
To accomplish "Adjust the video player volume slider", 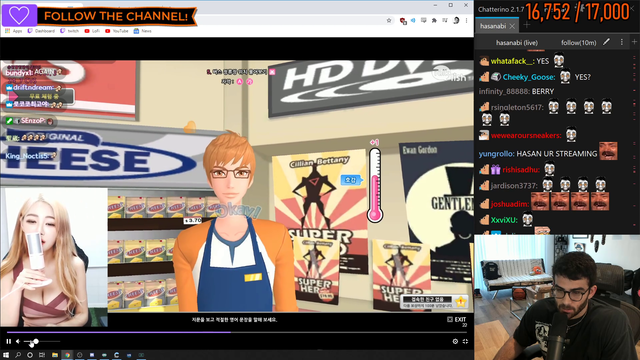I will coord(42,341).
